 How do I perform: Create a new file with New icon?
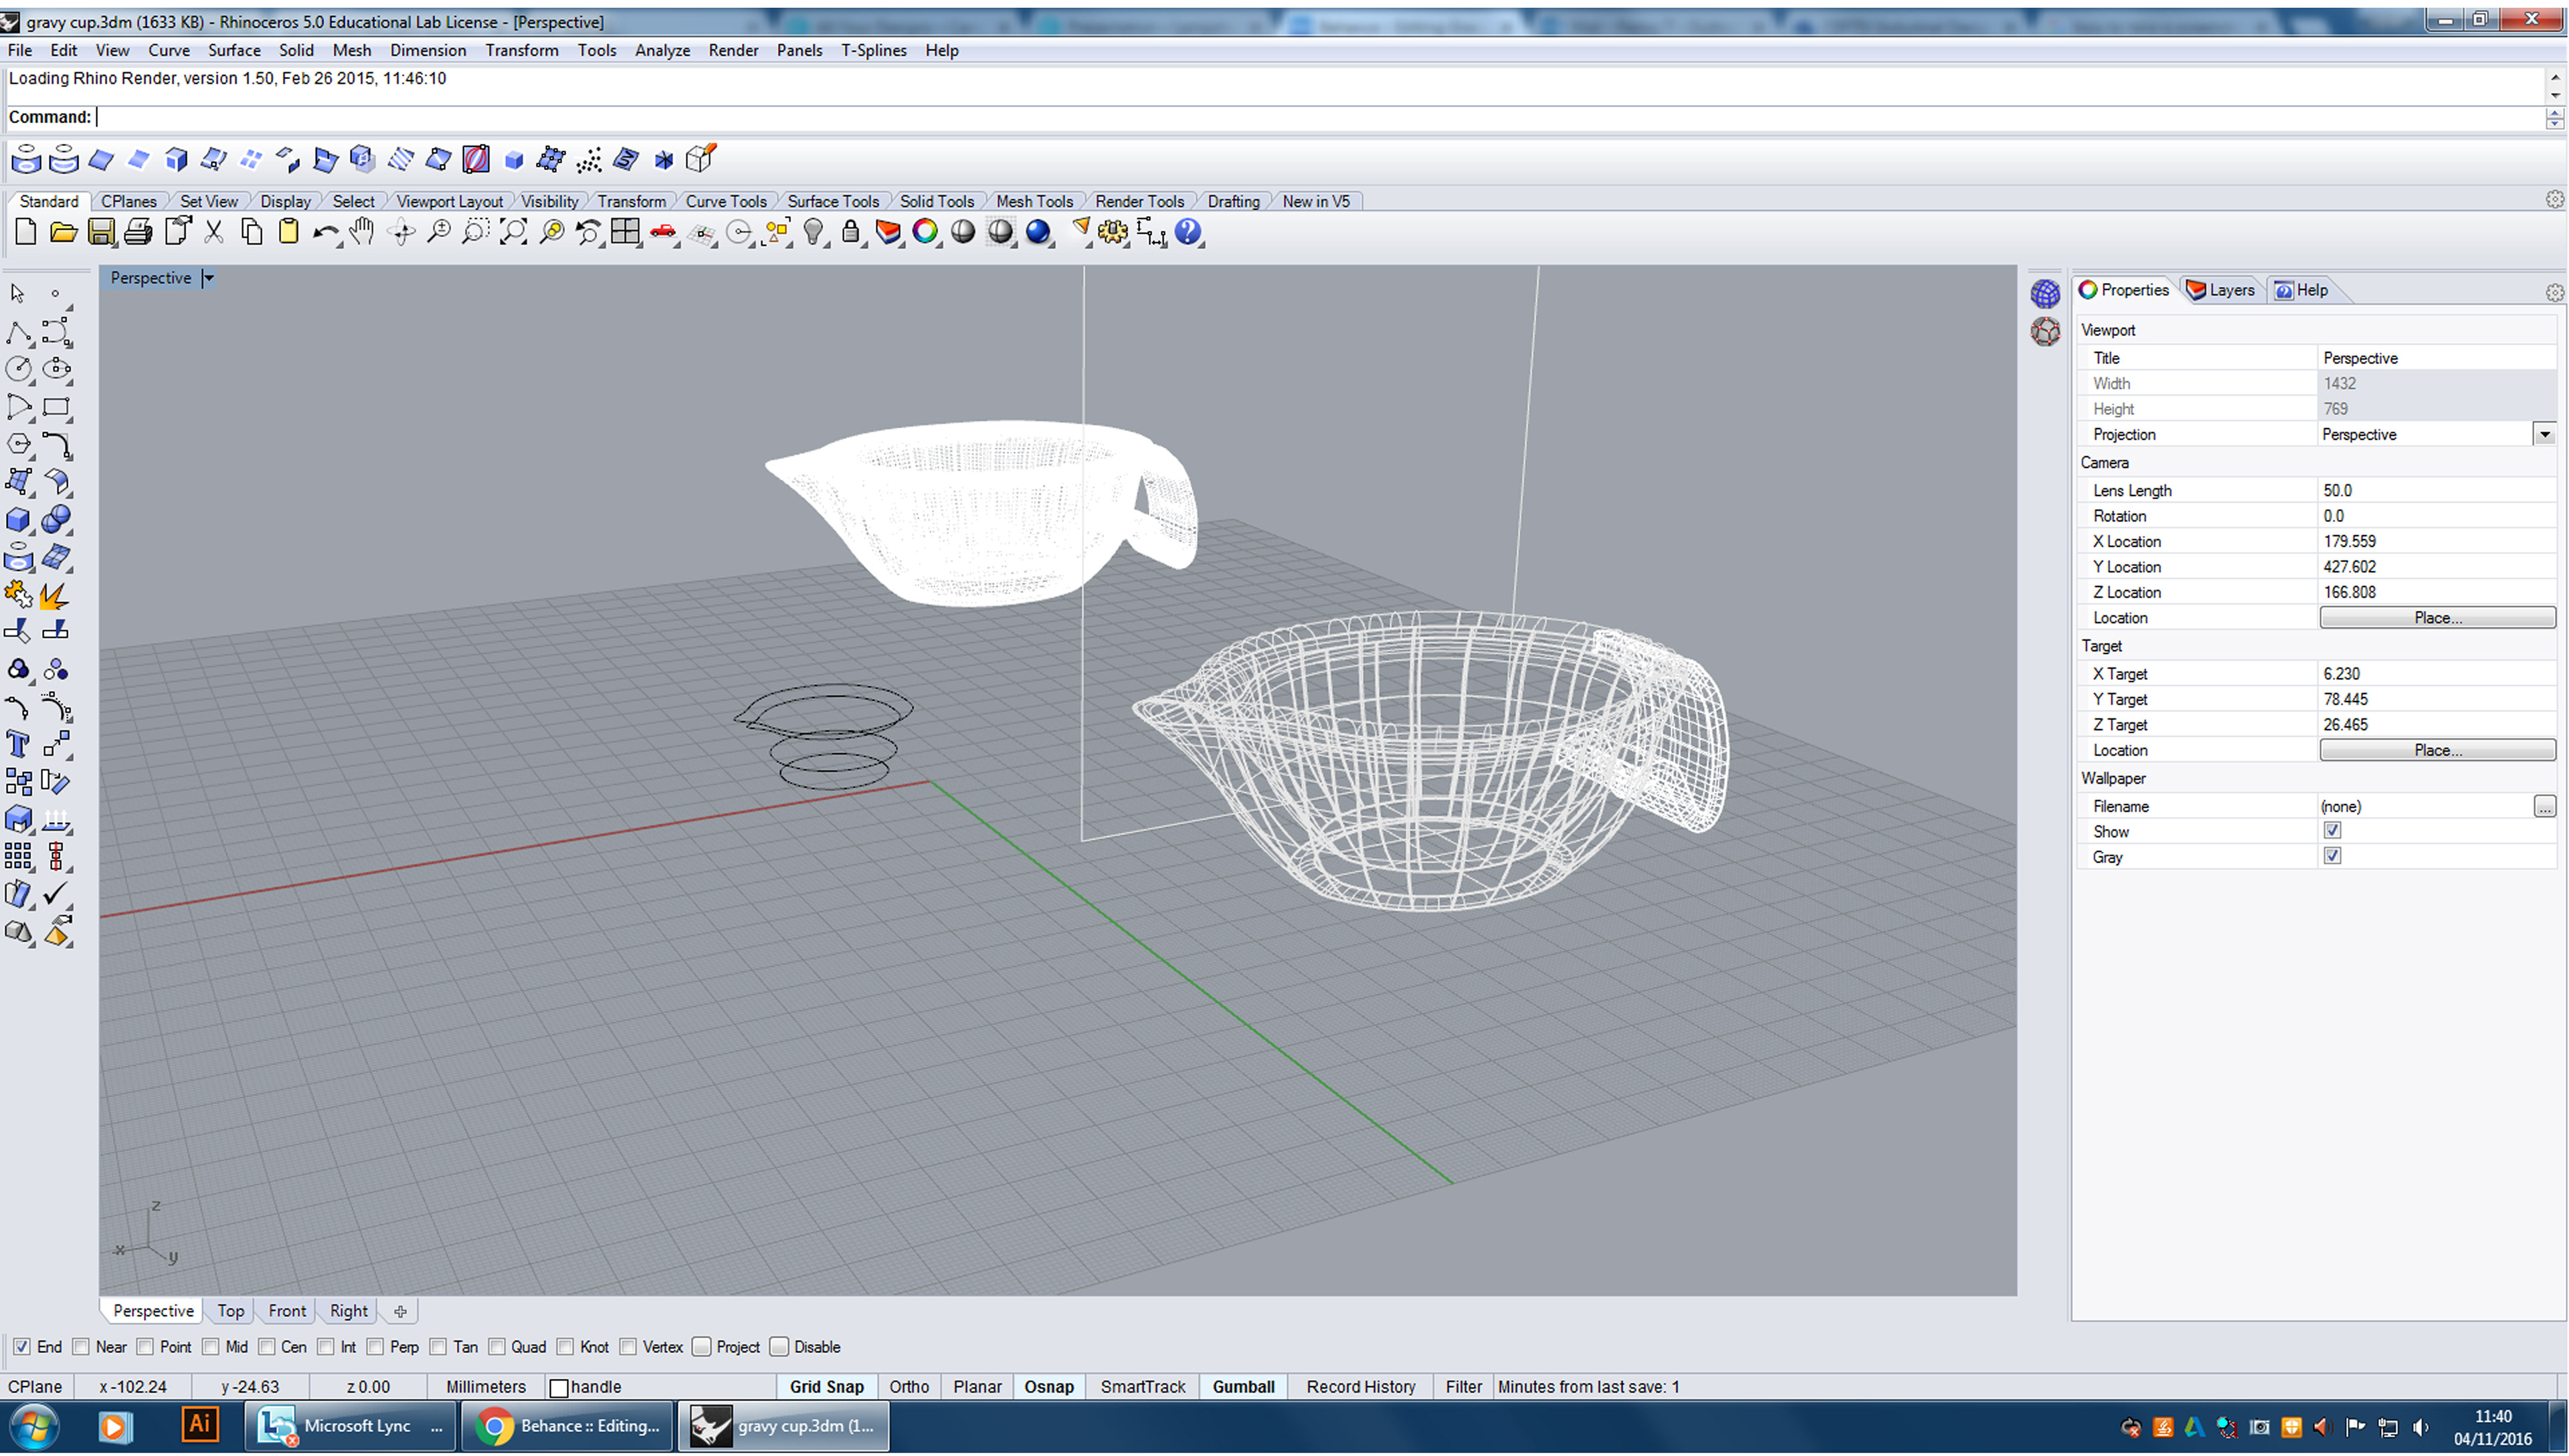click(x=26, y=232)
